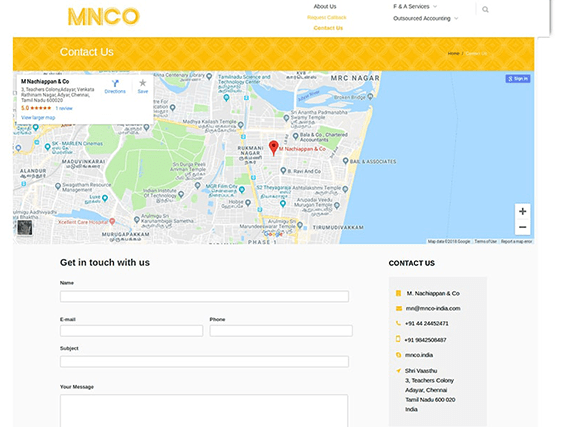Click the Home breadcrumb link
570x427 pixels.
pos(453,53)
